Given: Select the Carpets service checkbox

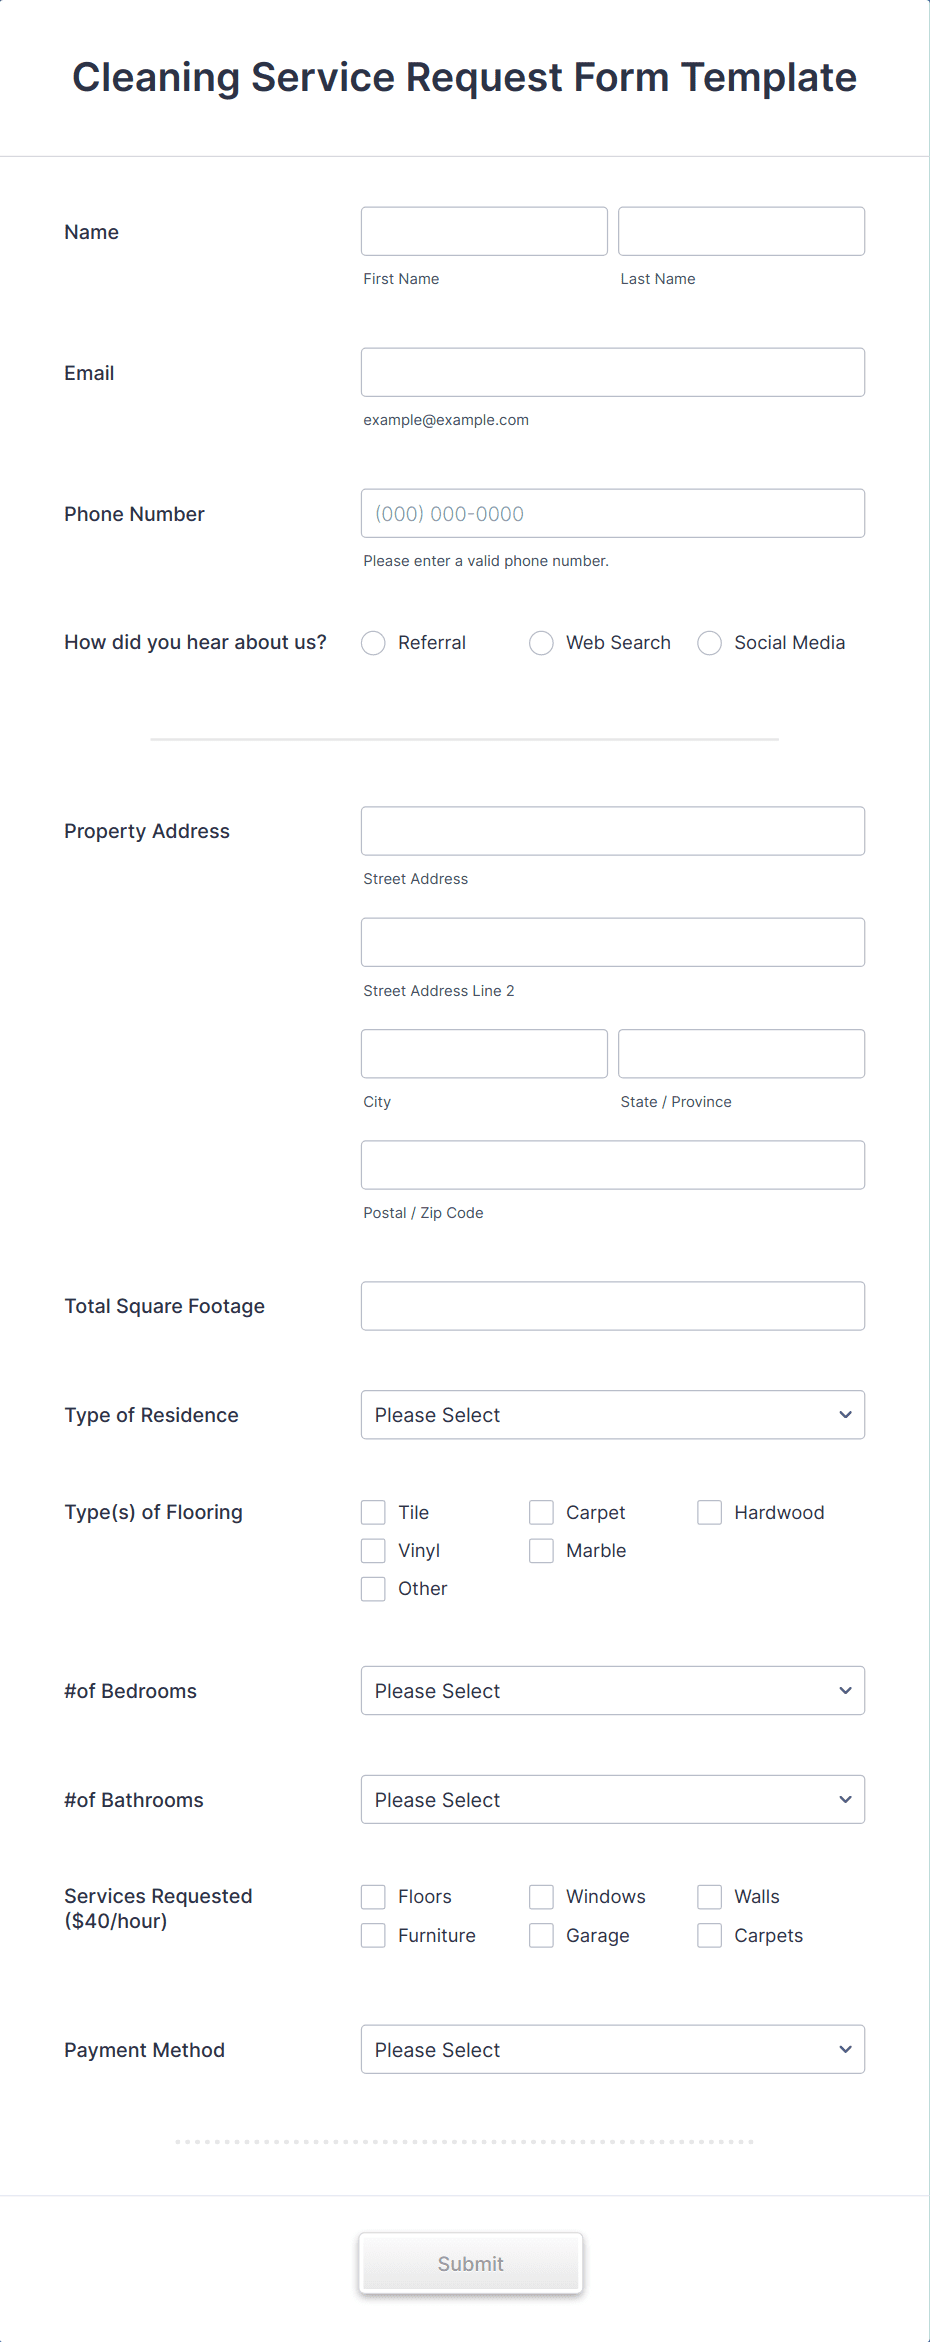Looking at the screenshot, I should pyautogui.click(x=709, y=1935).
